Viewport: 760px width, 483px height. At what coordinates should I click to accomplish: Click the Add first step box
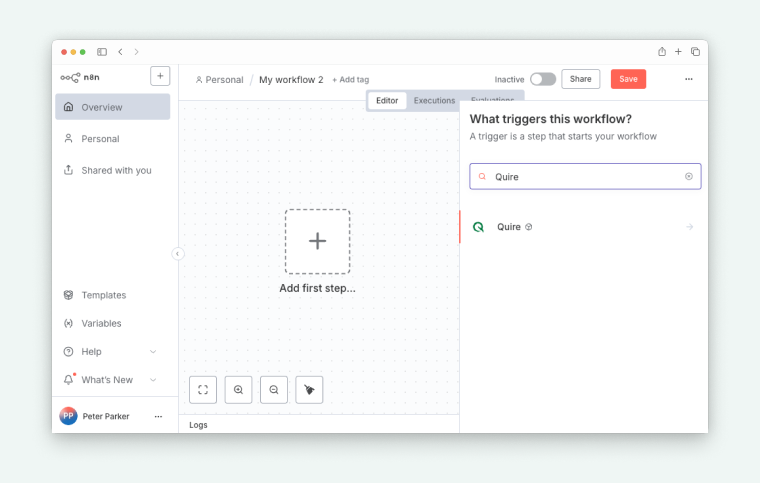(317, 241)
